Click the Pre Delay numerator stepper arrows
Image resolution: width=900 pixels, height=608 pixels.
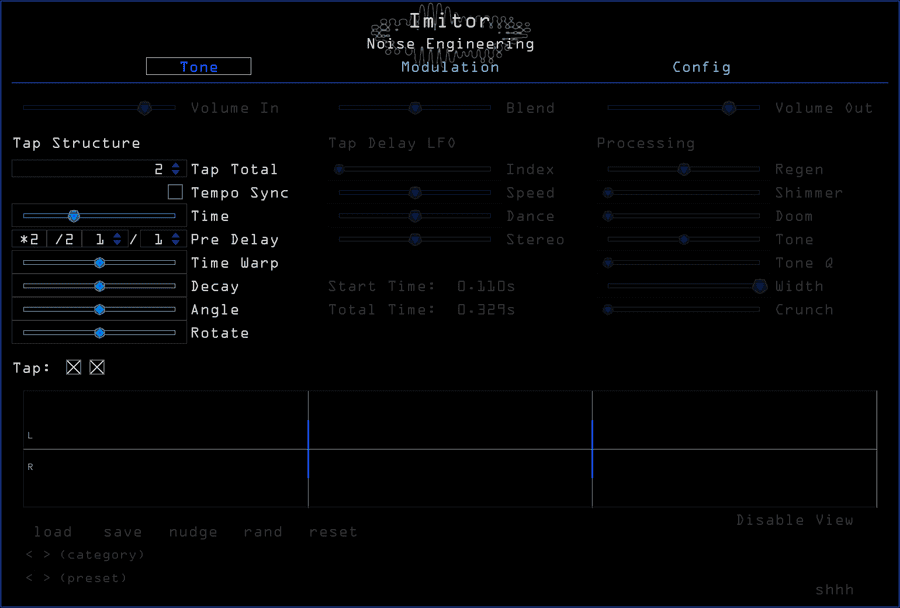117,239
